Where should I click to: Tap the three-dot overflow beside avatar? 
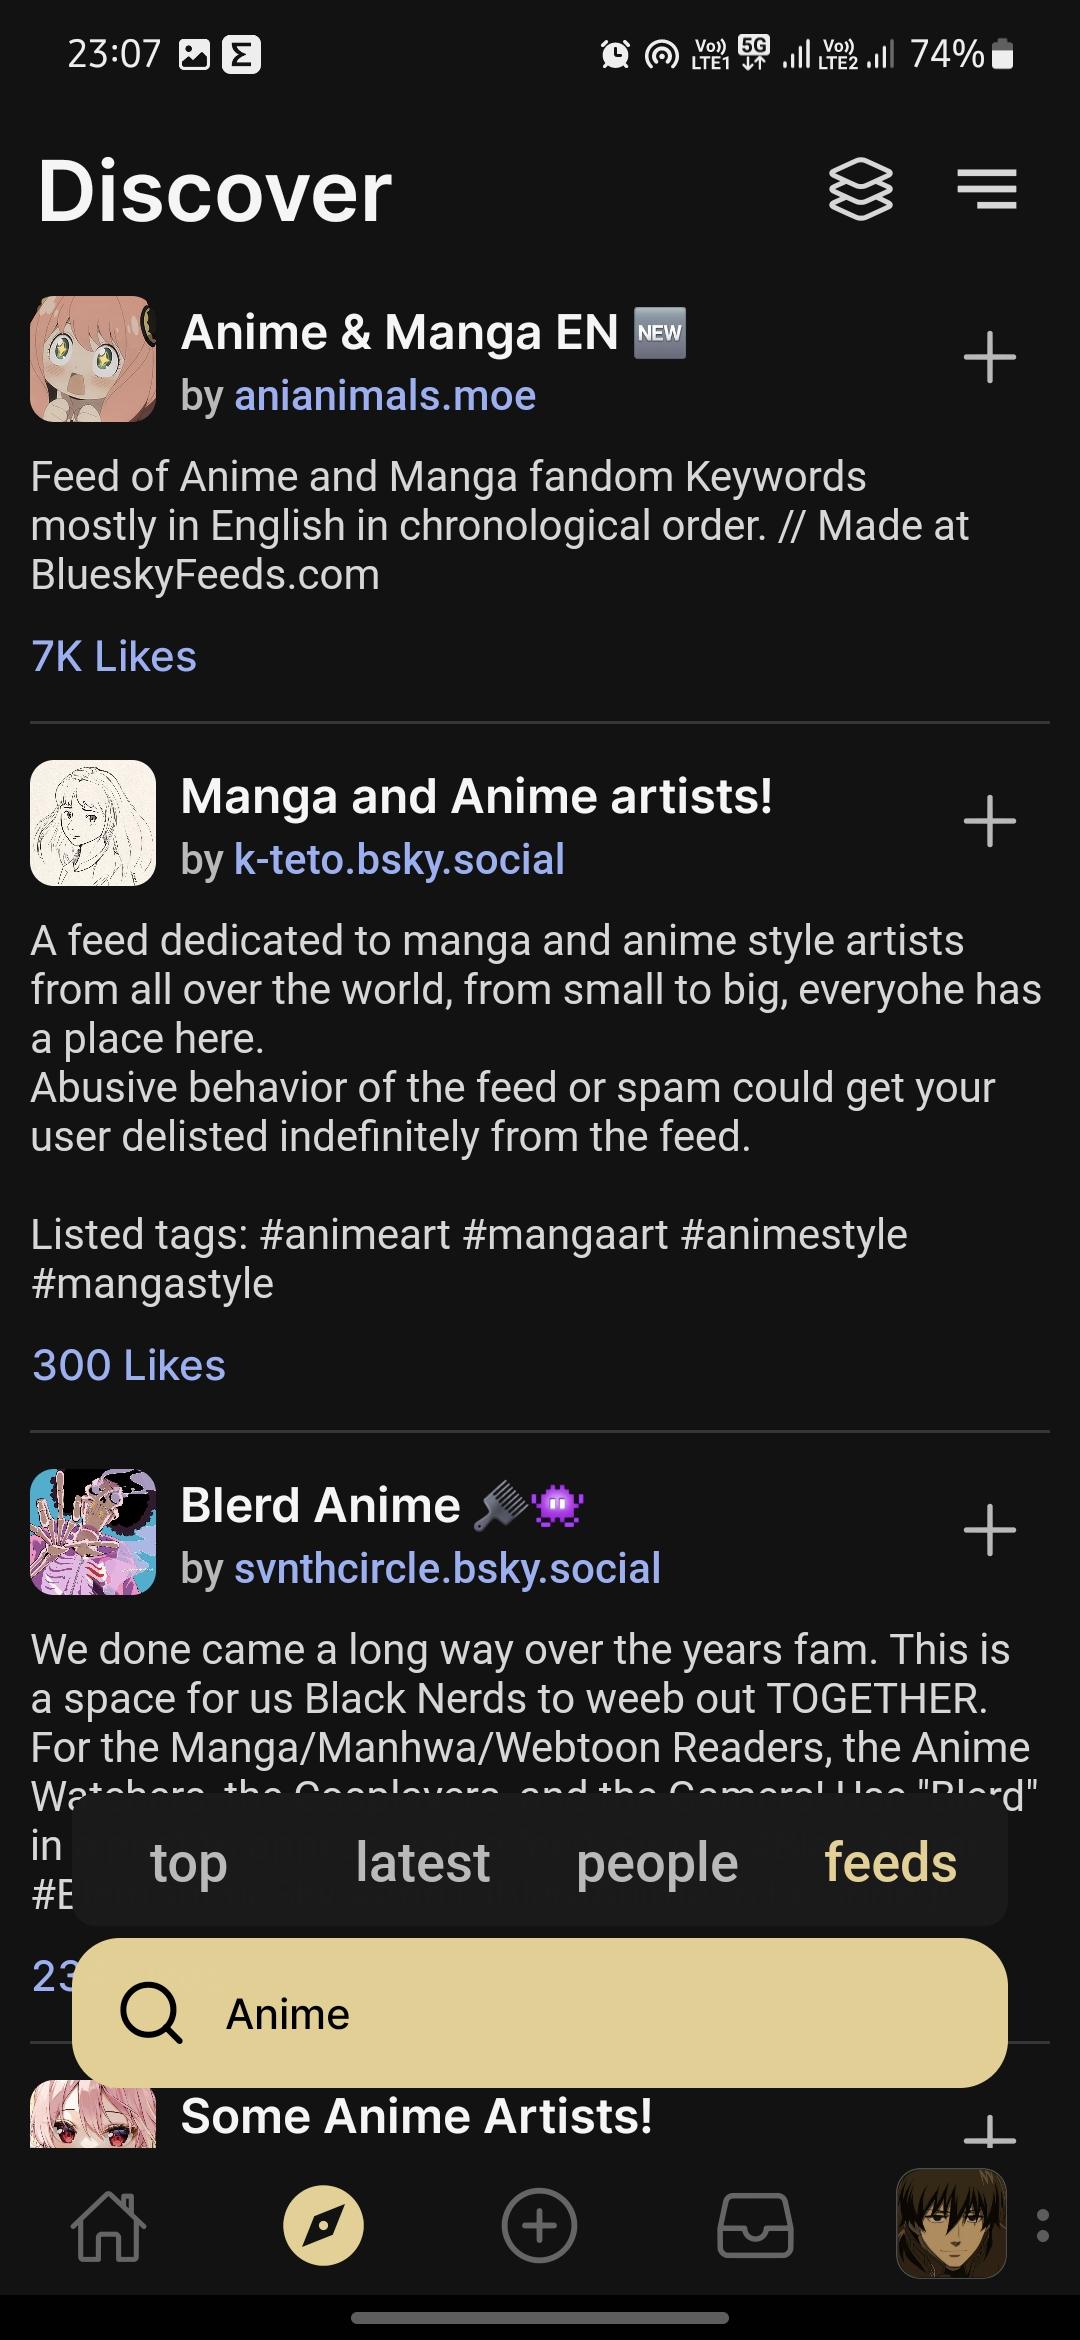click(1043, 2226)
